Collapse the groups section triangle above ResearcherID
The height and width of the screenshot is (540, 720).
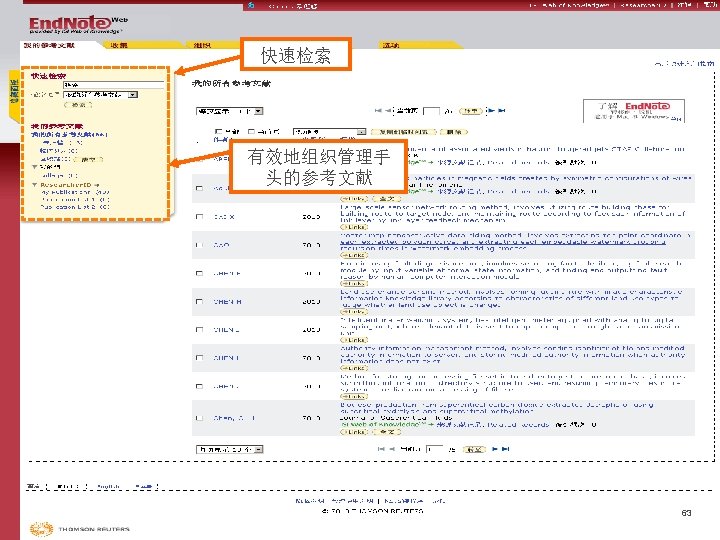click(x=34, y=167)
